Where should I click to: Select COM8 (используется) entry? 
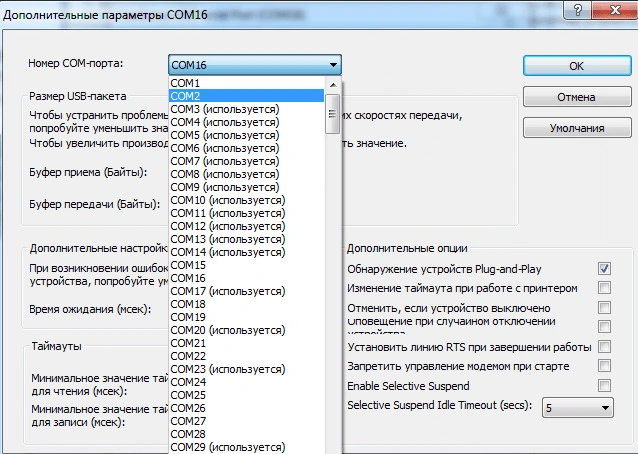247,174
